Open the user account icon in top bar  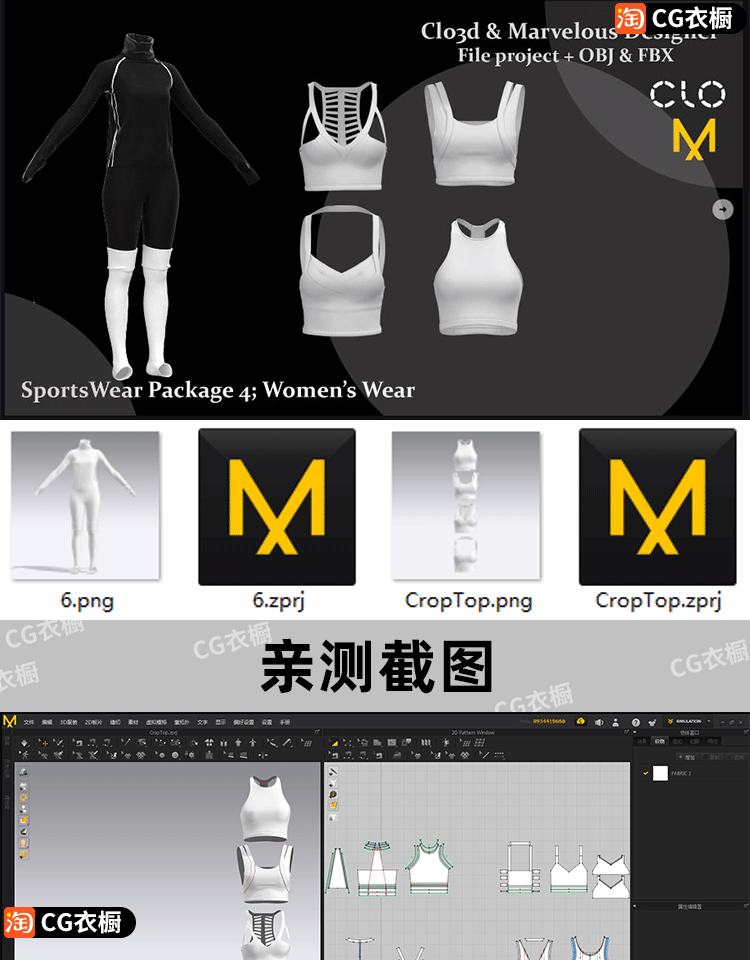pos(617,721)
